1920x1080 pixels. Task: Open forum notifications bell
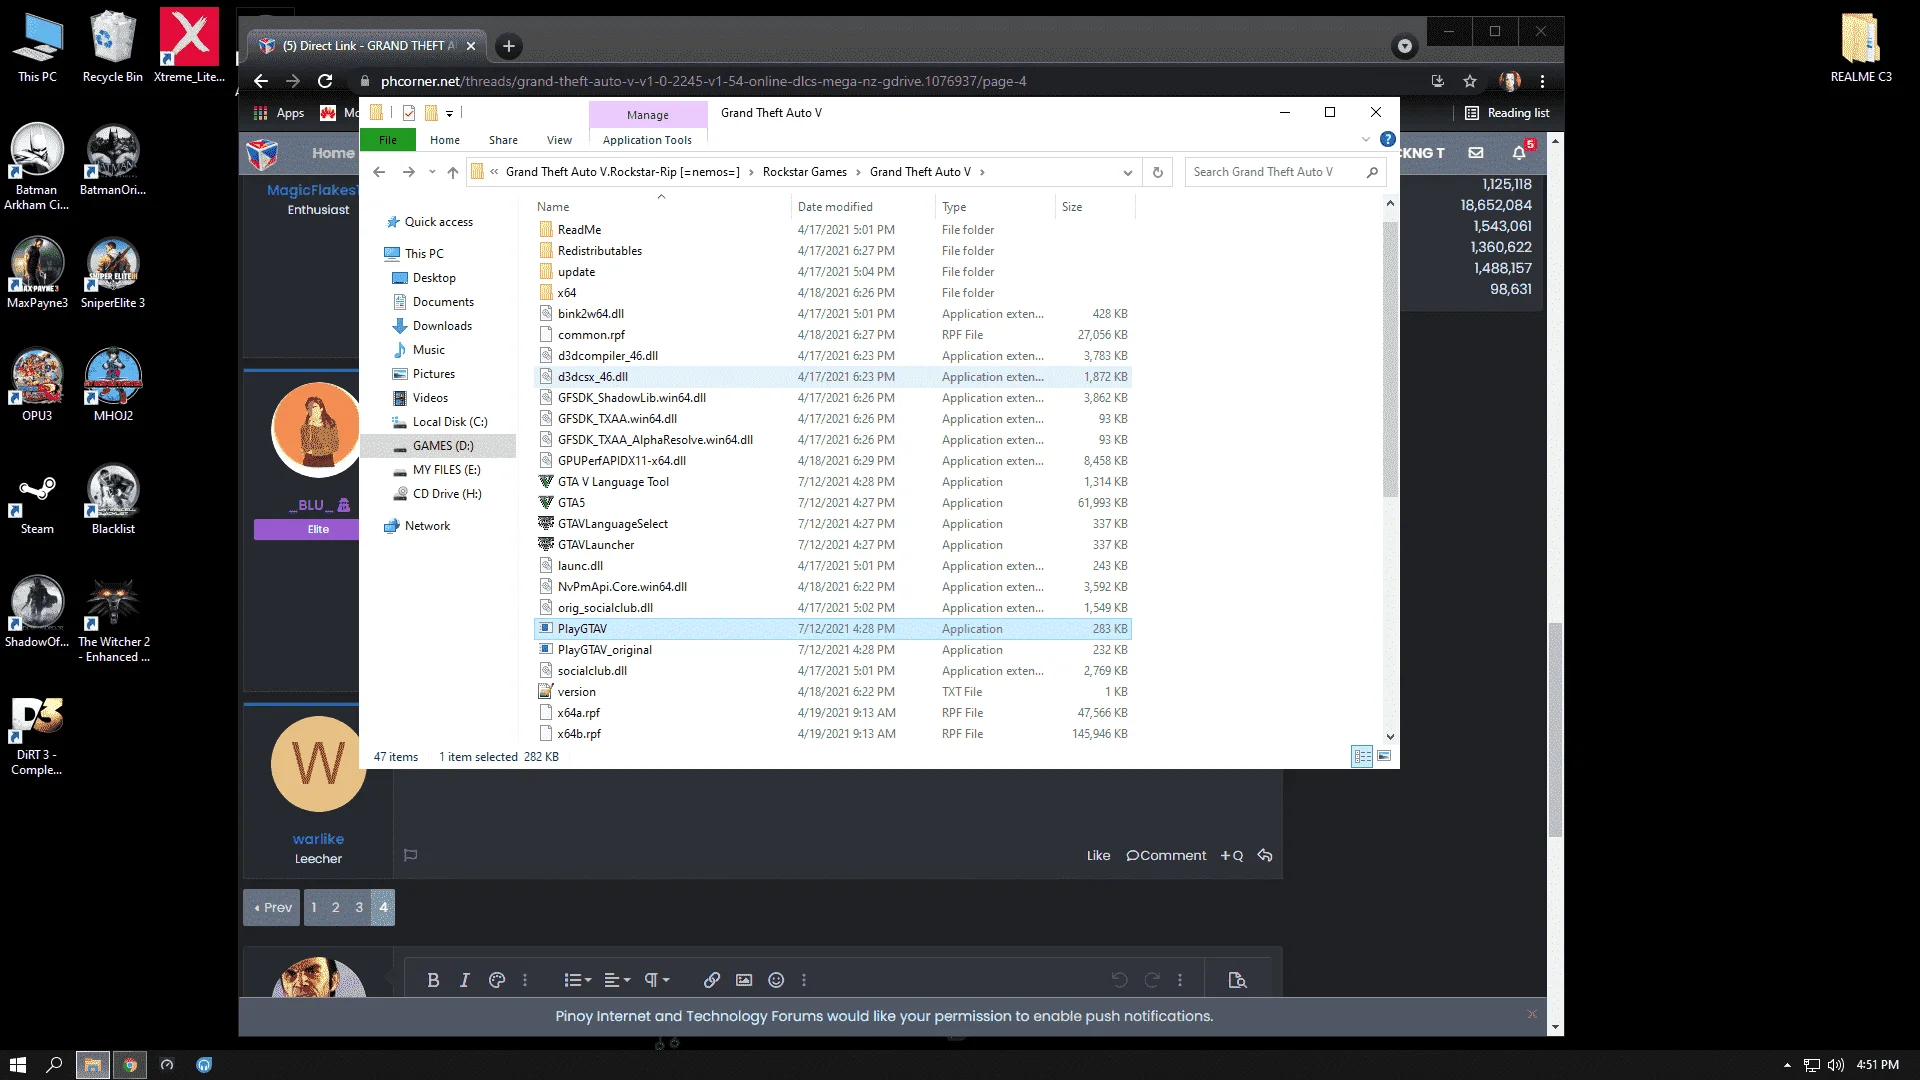[1520, 152]
